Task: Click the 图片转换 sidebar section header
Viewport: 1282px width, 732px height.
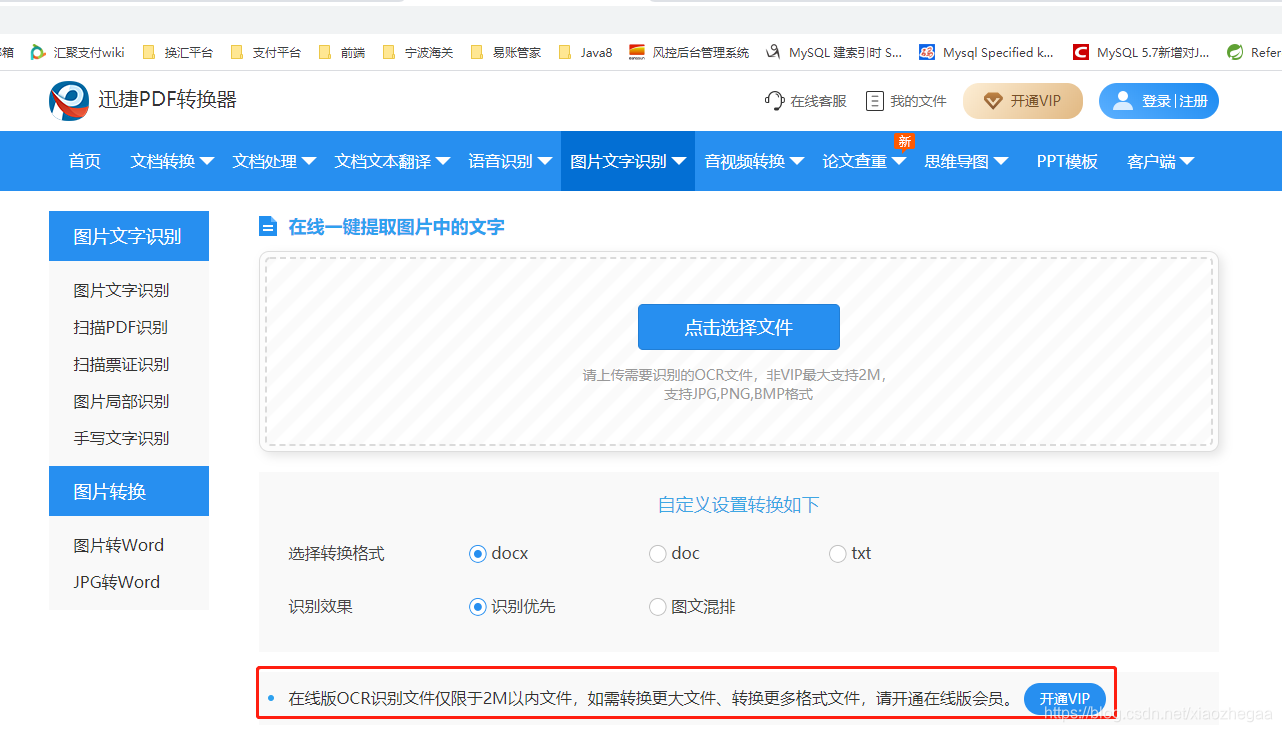Action: tap(129, 491)
